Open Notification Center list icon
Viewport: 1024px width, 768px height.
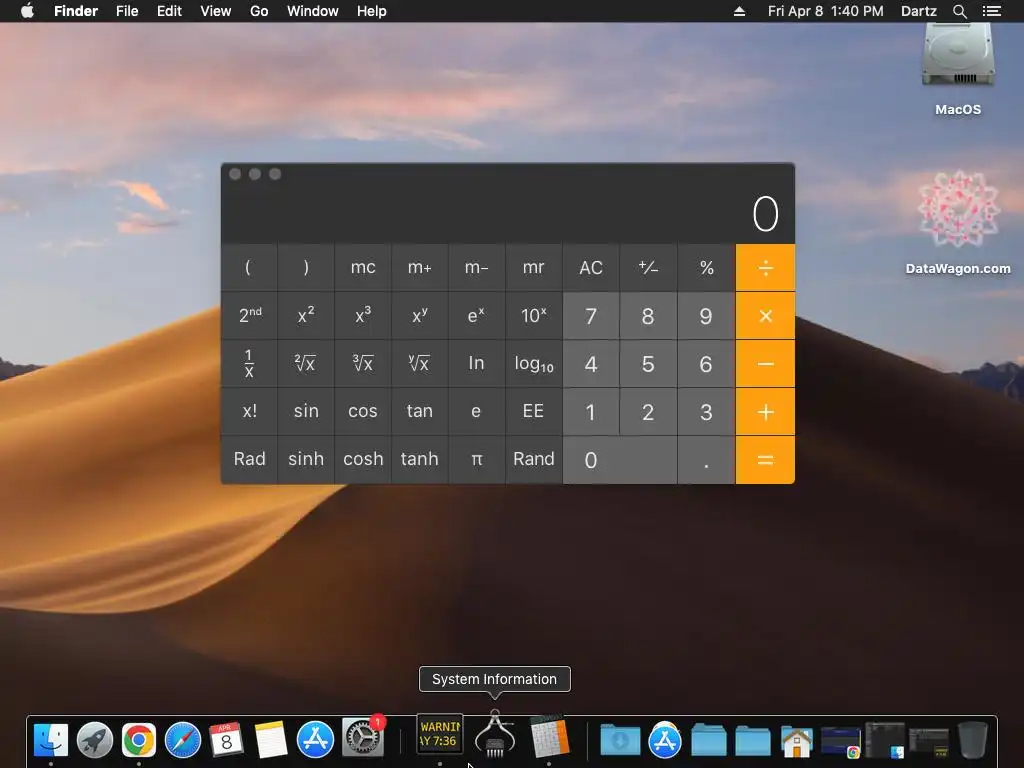[992, 11]
